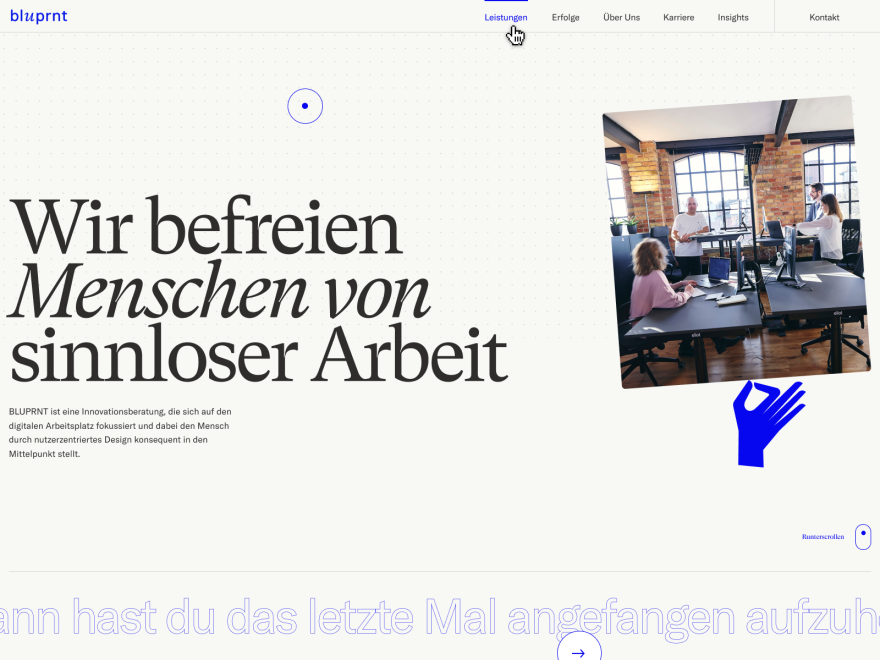Image resolution: width=880 pixels, height=660 pixels.
Task: Click the tilted office team photo
Action: [x=736, y=242]
